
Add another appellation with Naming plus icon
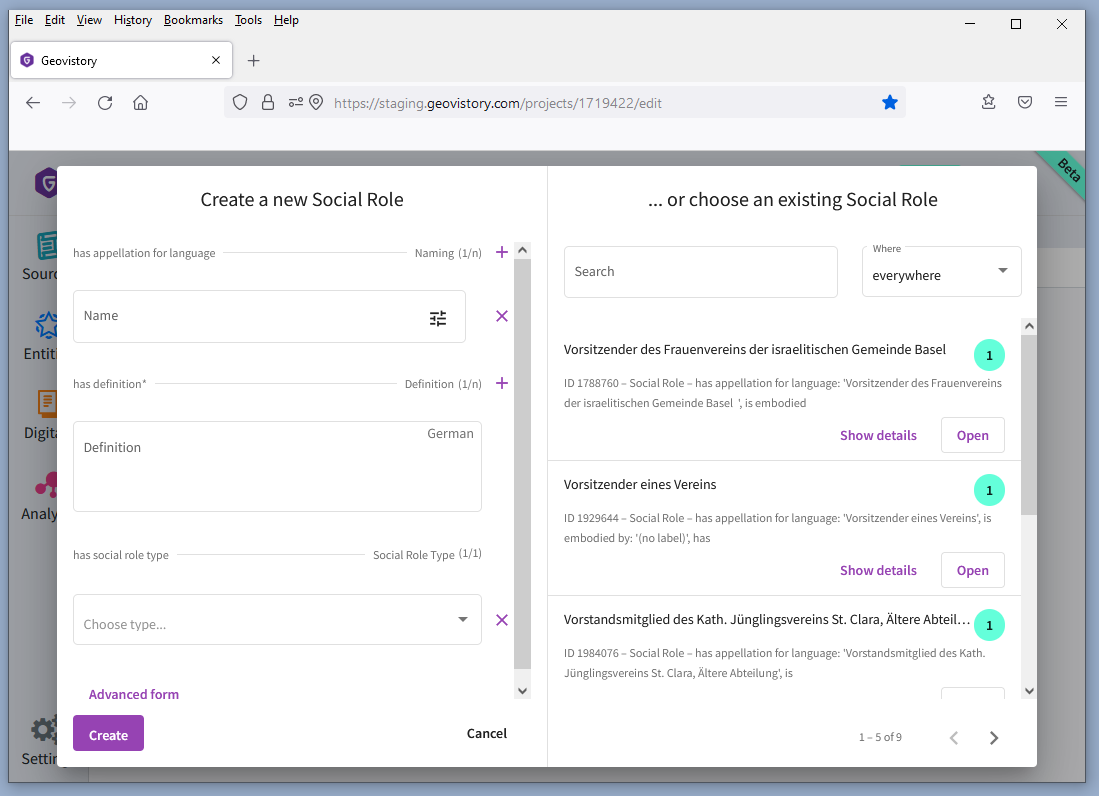tap(502, 252)
